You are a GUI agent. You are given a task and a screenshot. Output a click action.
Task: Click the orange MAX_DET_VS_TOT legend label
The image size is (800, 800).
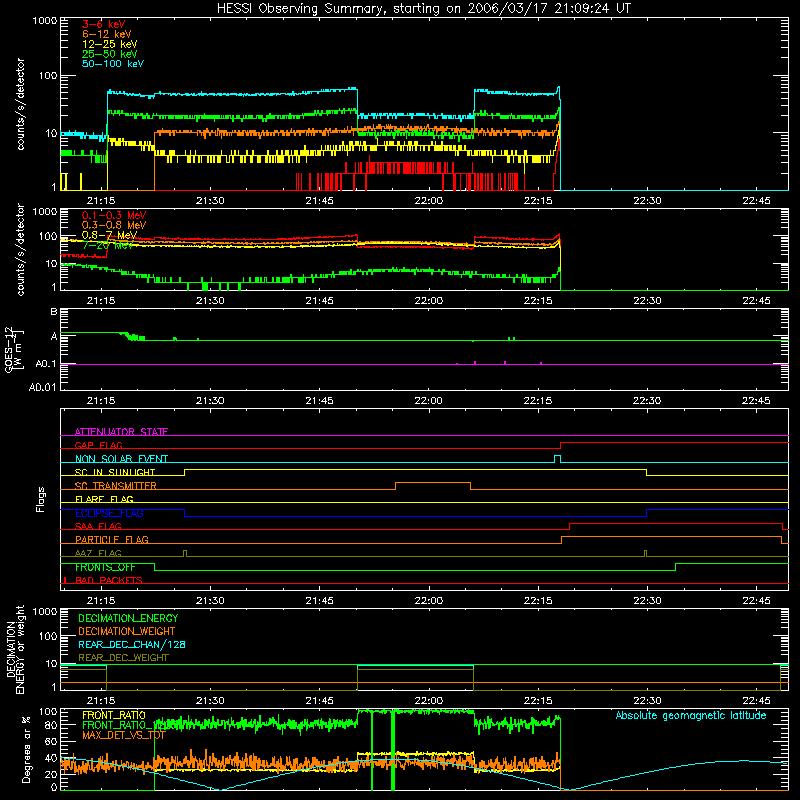coord(124,735)
